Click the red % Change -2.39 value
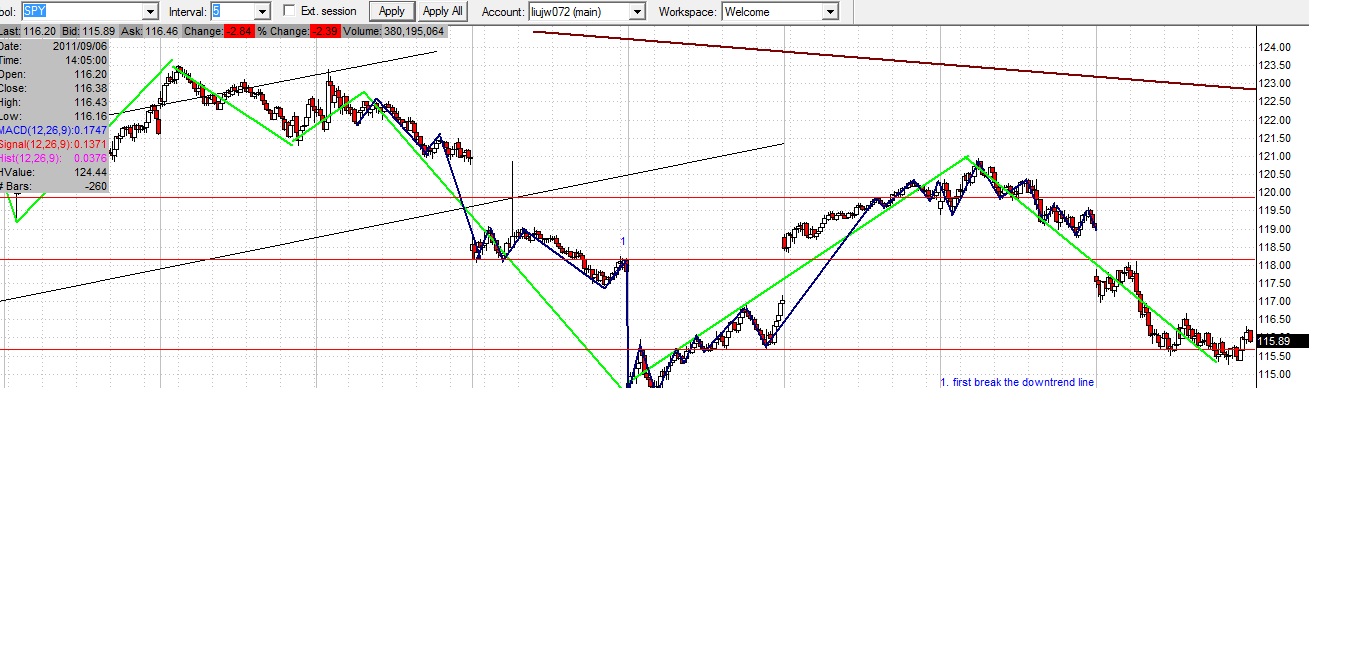 point(327,32)
